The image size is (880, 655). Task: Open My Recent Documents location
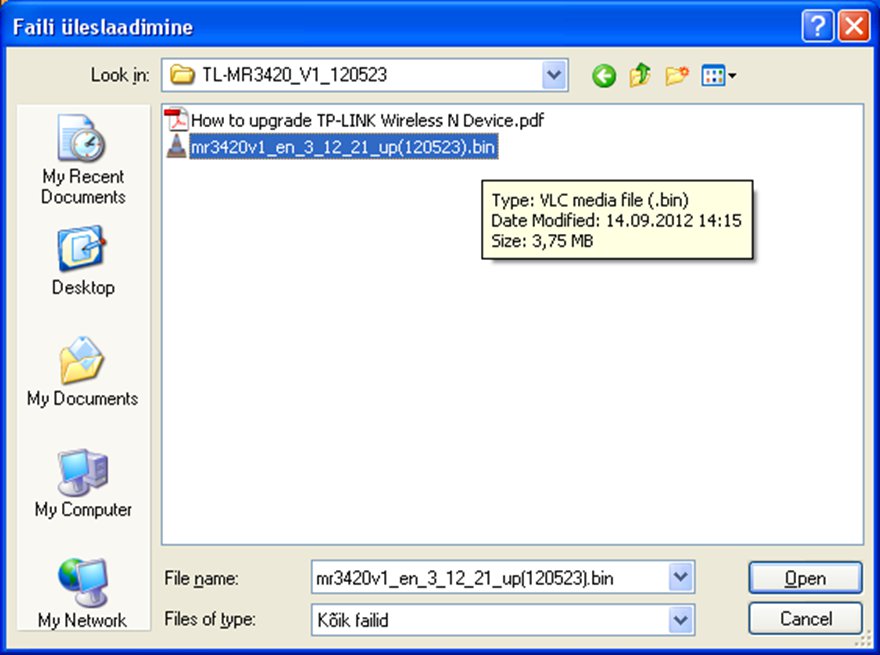click(x=83, y=159)
